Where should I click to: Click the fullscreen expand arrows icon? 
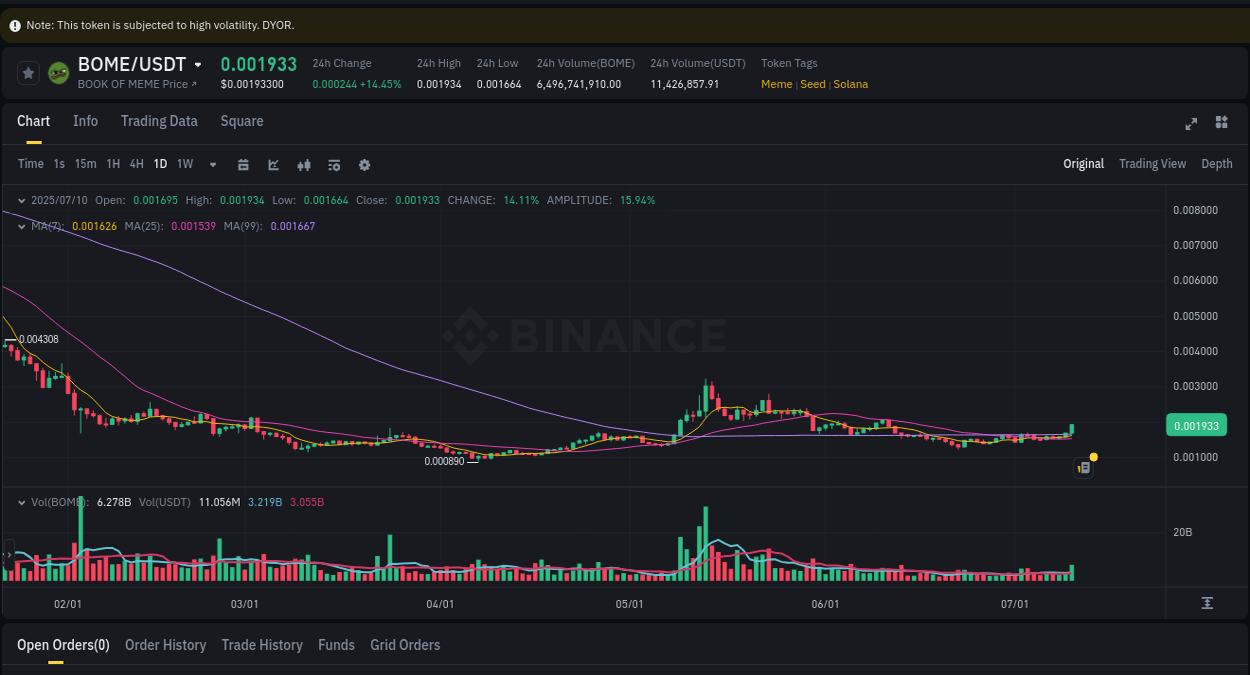pos(1191,123)
